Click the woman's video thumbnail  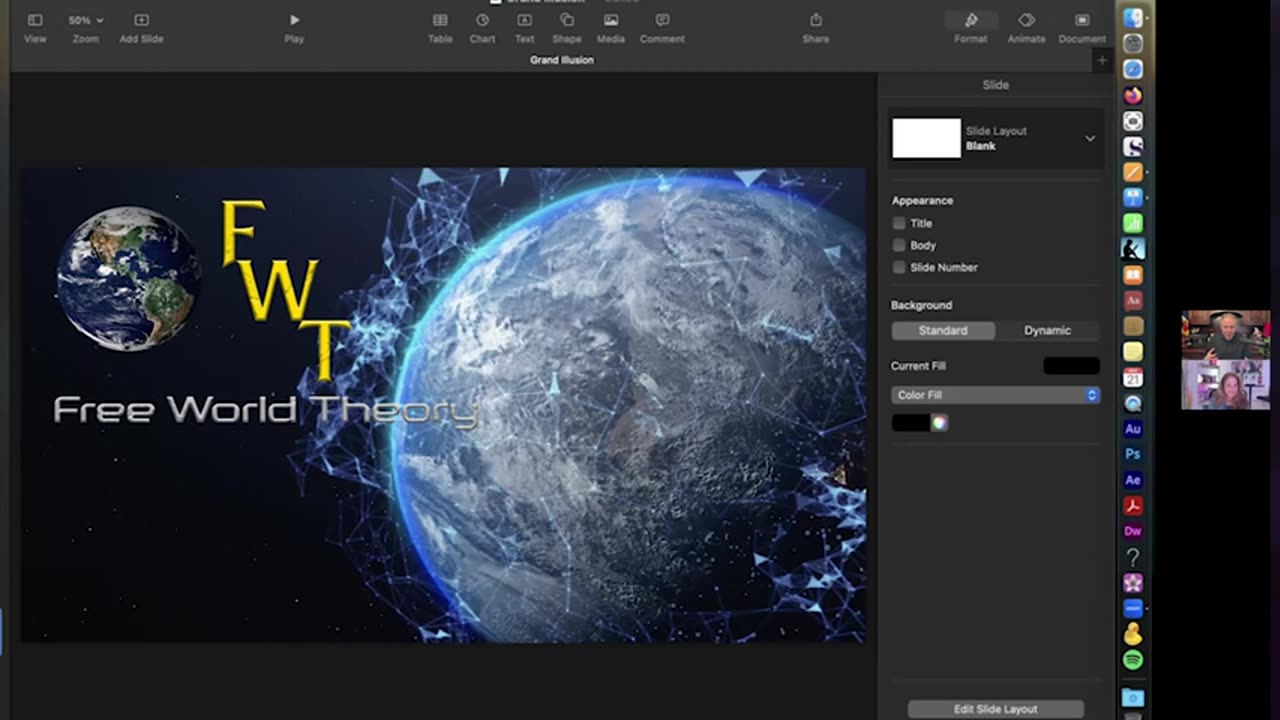(1226, 385)
